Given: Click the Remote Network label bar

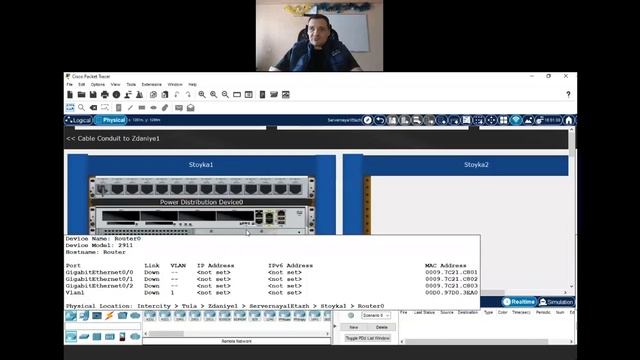Looking at the screenshot, I should (x=237, y=341).
